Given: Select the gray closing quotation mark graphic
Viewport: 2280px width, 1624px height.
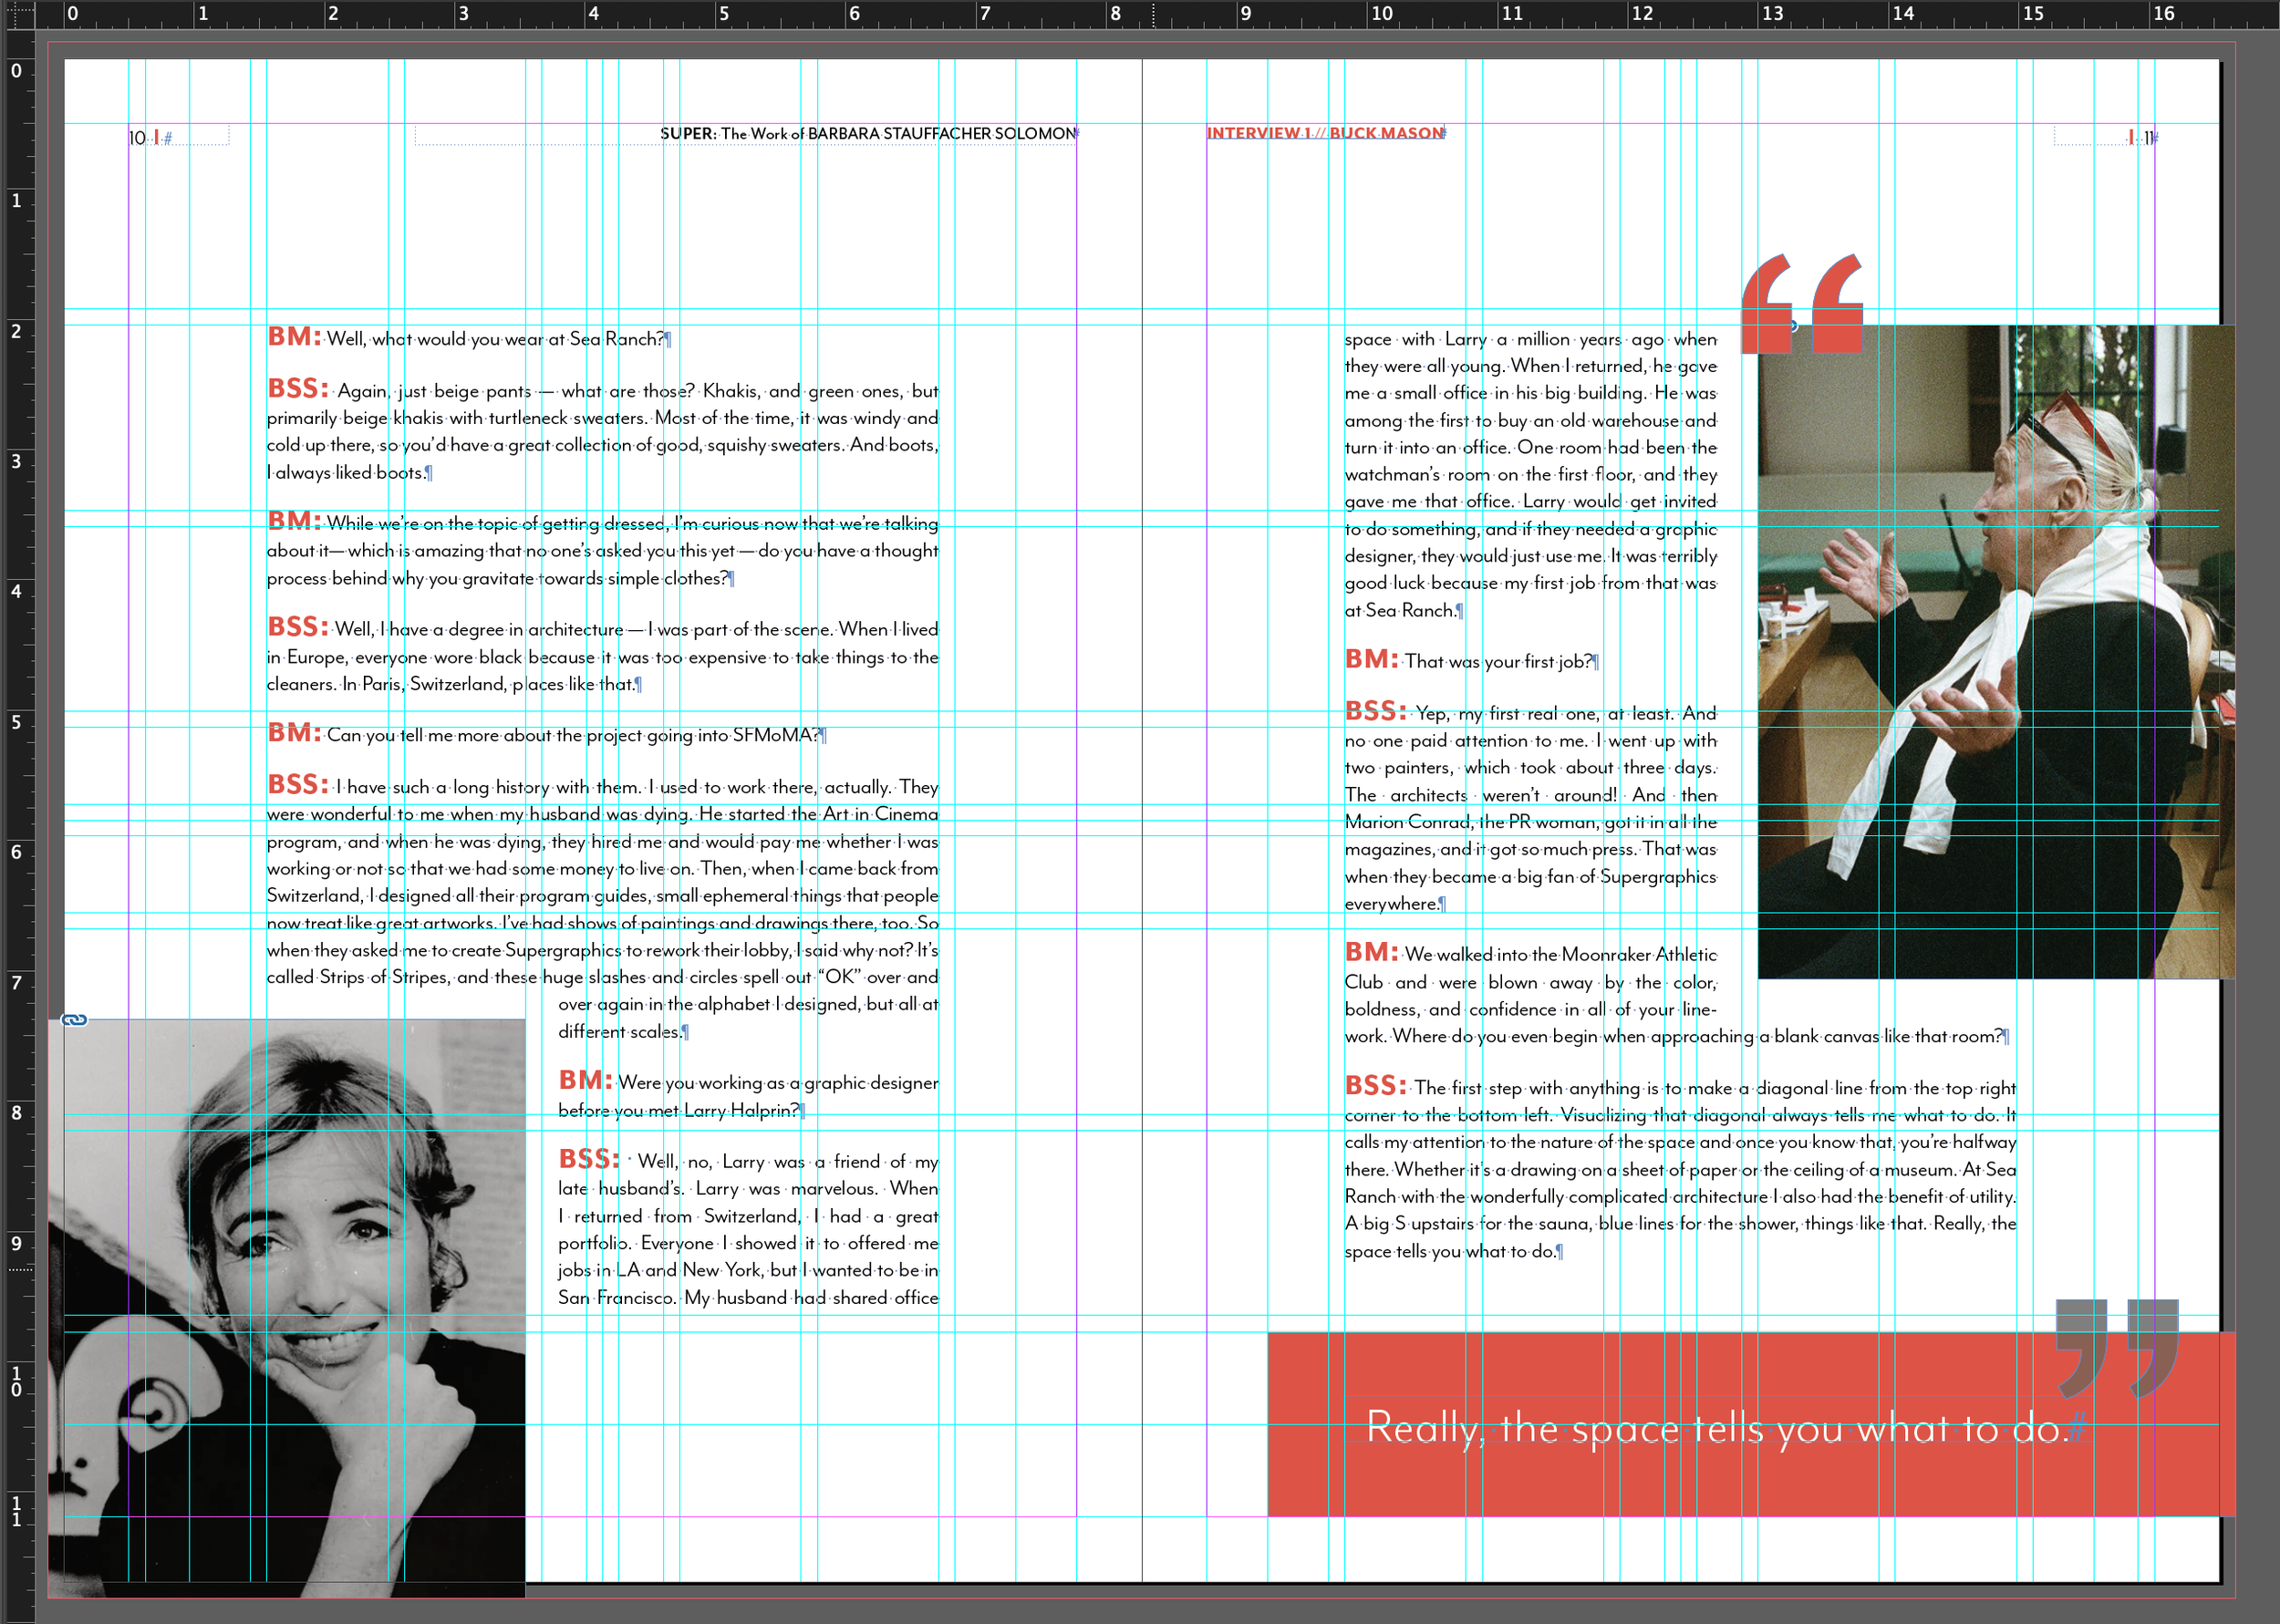Looking at the screenshot, I should [x=2117, y=1348].
